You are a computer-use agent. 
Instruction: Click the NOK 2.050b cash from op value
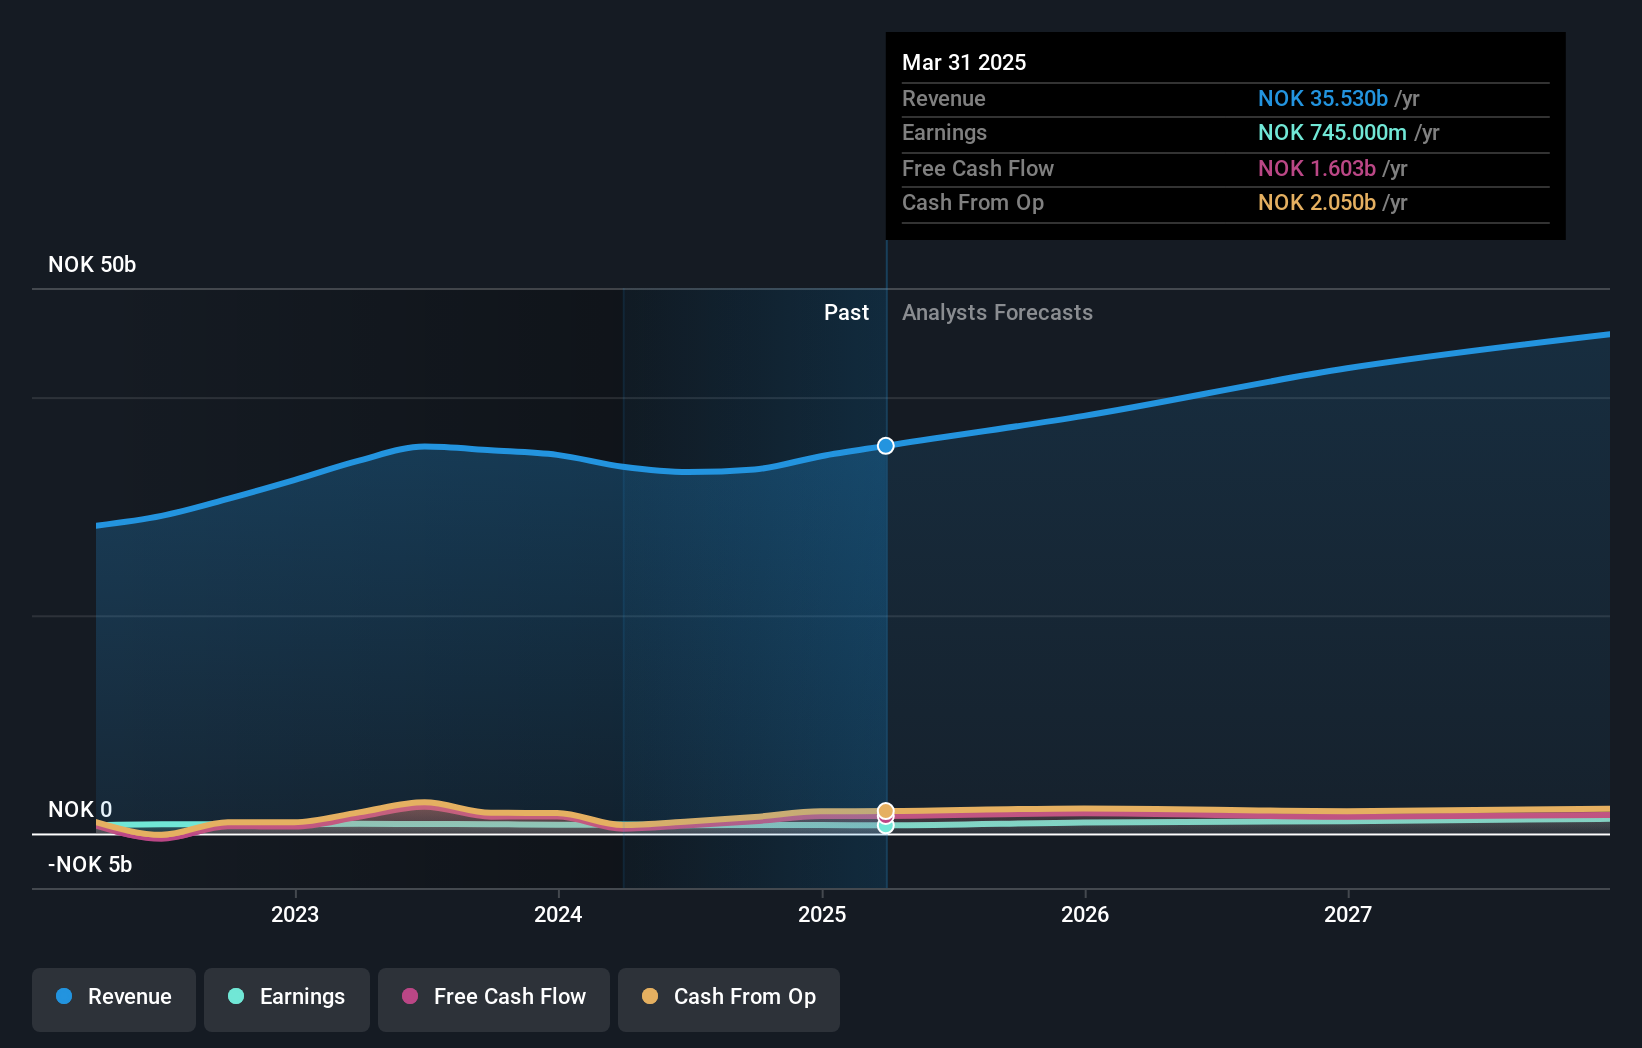1316,203
